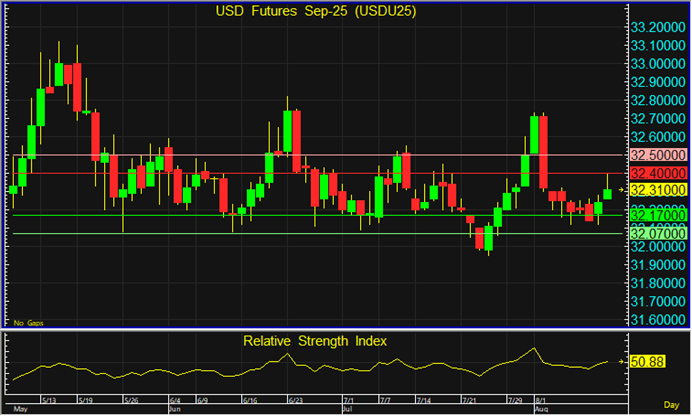
Task: Jump to the Jun month label
Action: pyautogui.click(x=174, y=410)
